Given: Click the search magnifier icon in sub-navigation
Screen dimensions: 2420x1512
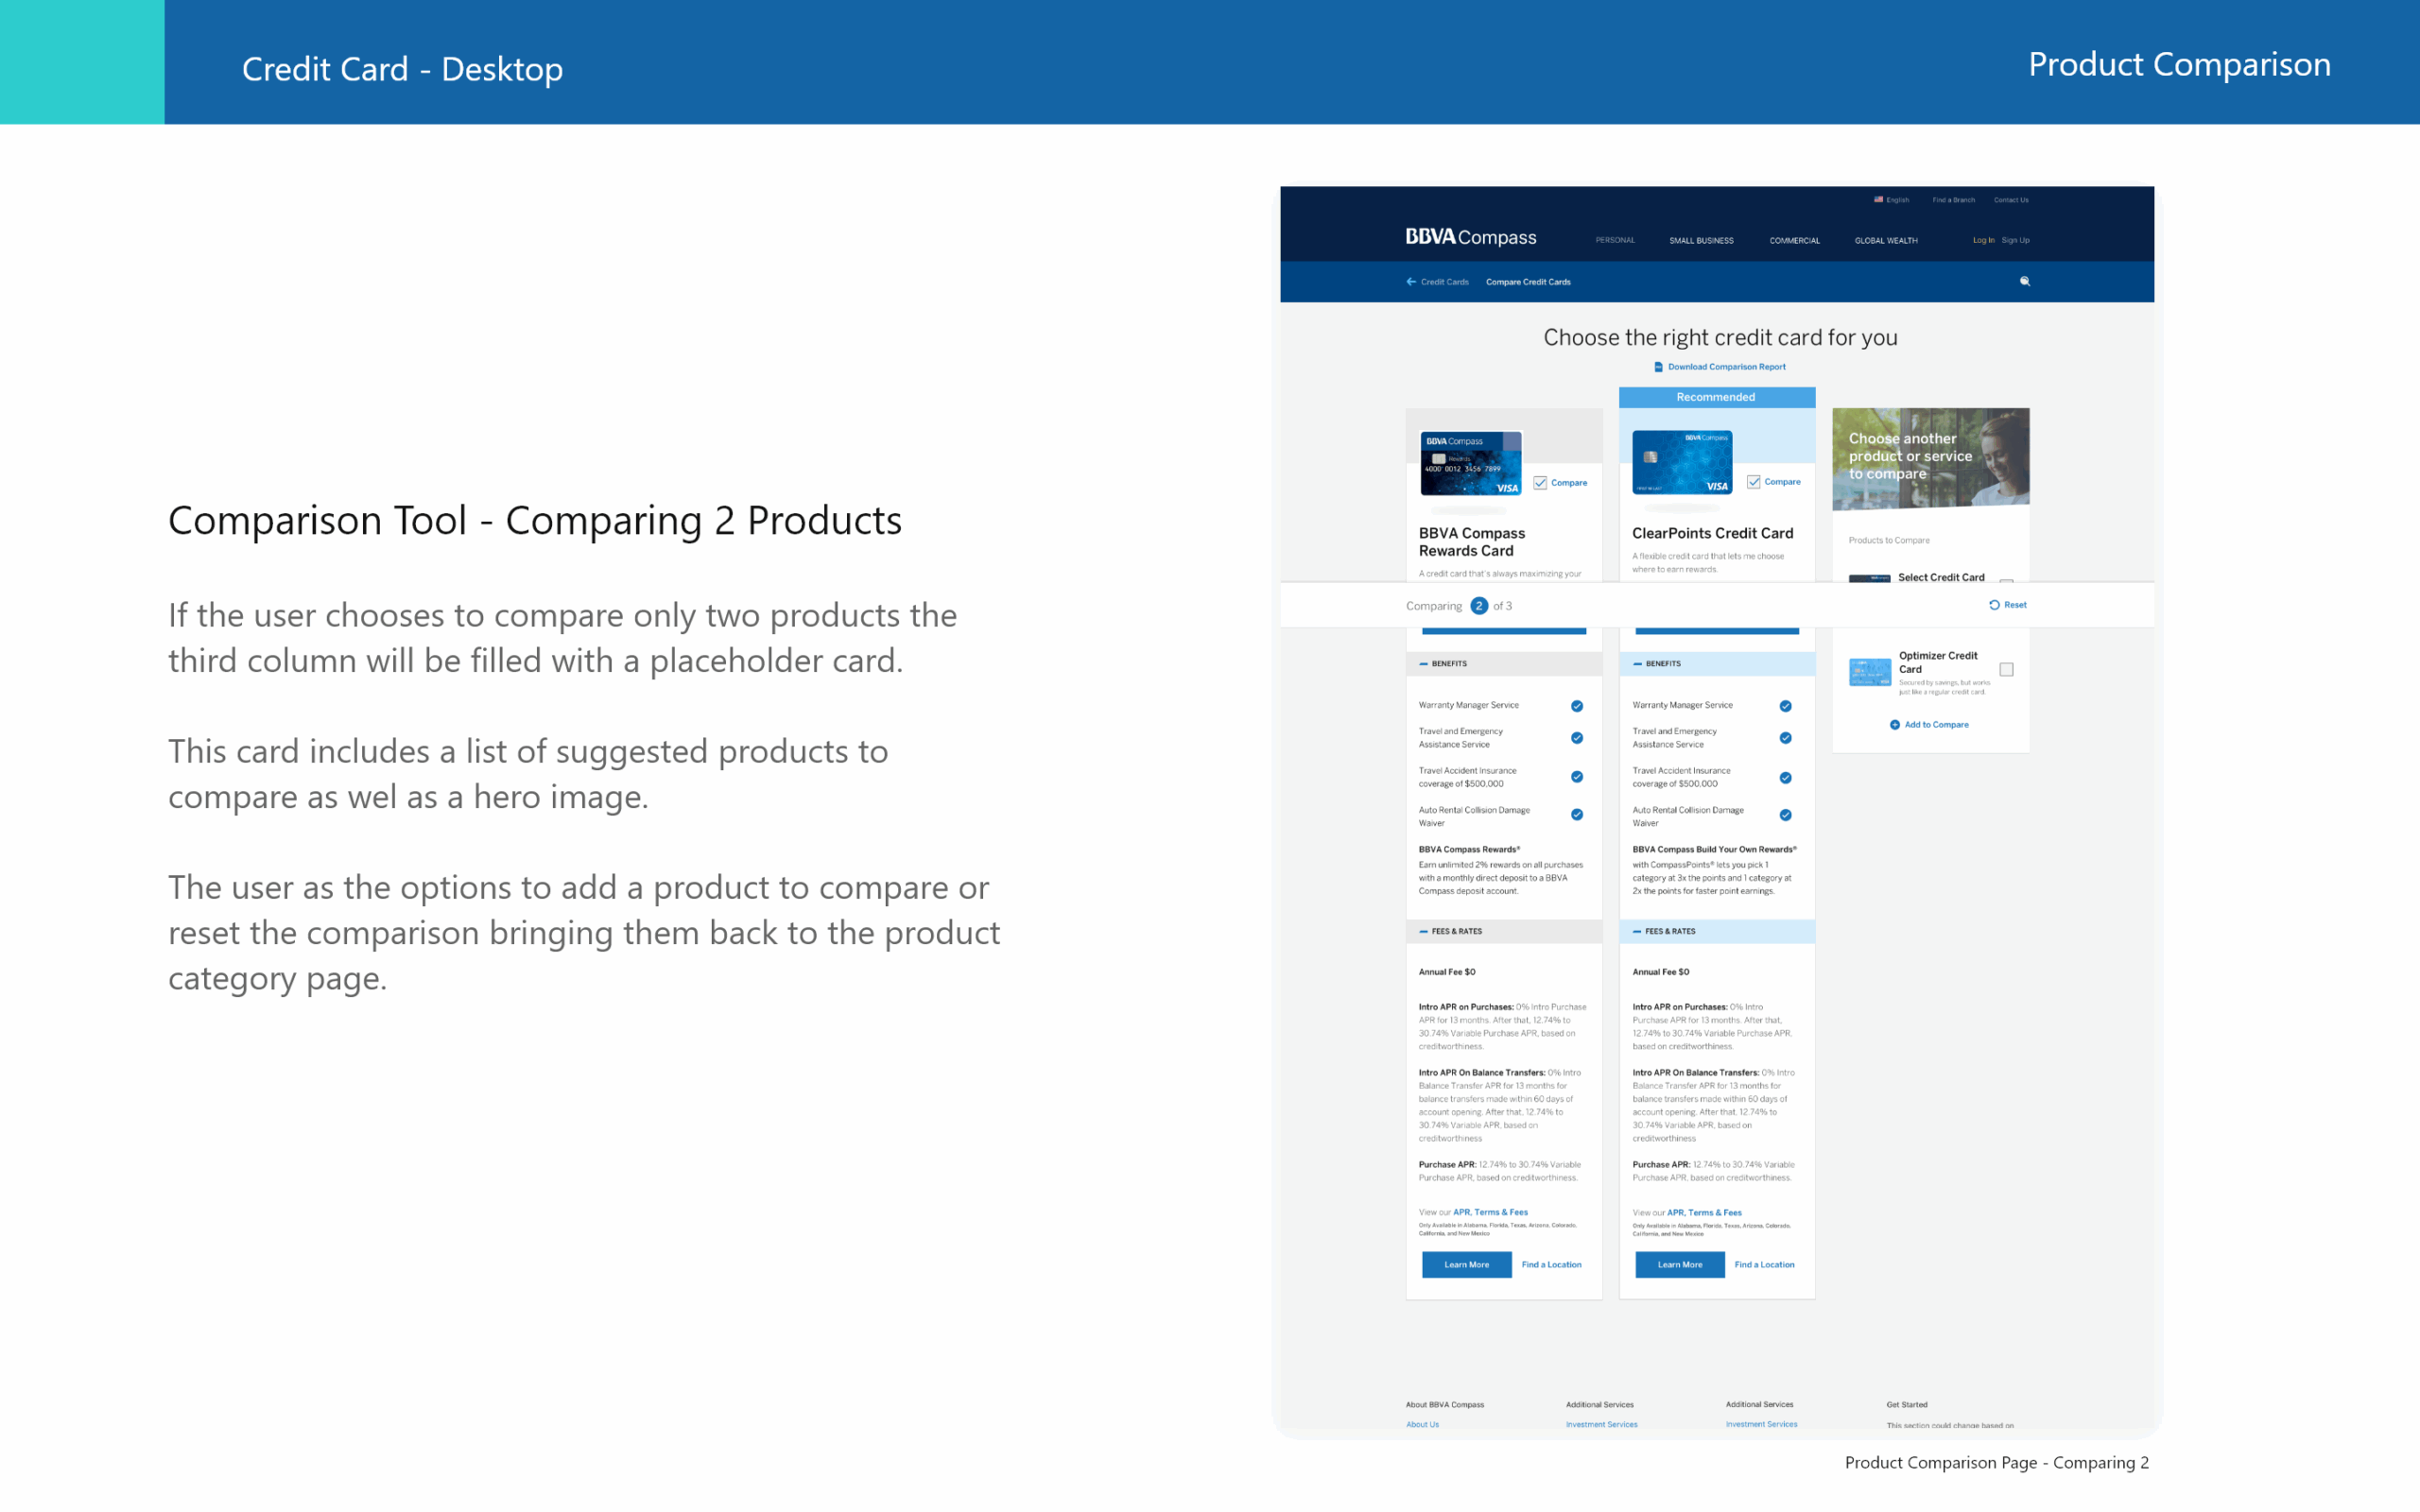Looking at the screenshot, I should 2025,281.
